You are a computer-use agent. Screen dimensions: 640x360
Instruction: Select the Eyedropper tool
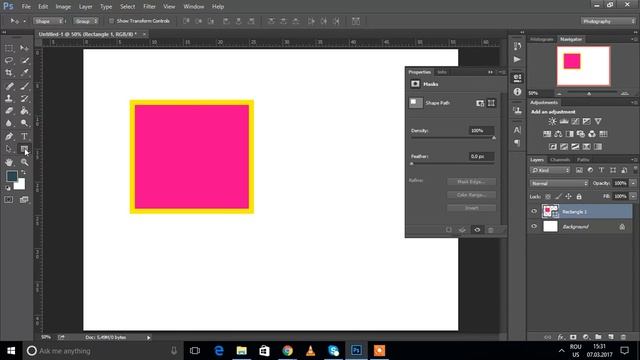24,73
